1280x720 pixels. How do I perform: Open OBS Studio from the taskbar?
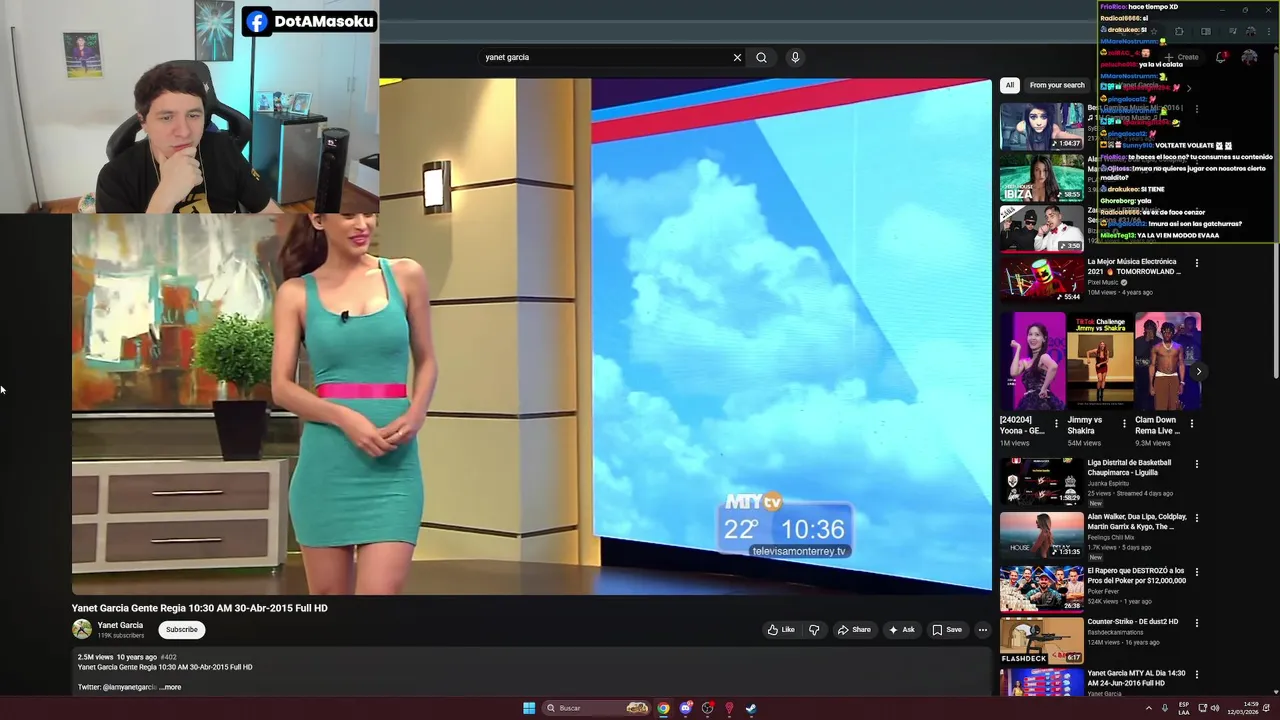click(x=707, y=708)
